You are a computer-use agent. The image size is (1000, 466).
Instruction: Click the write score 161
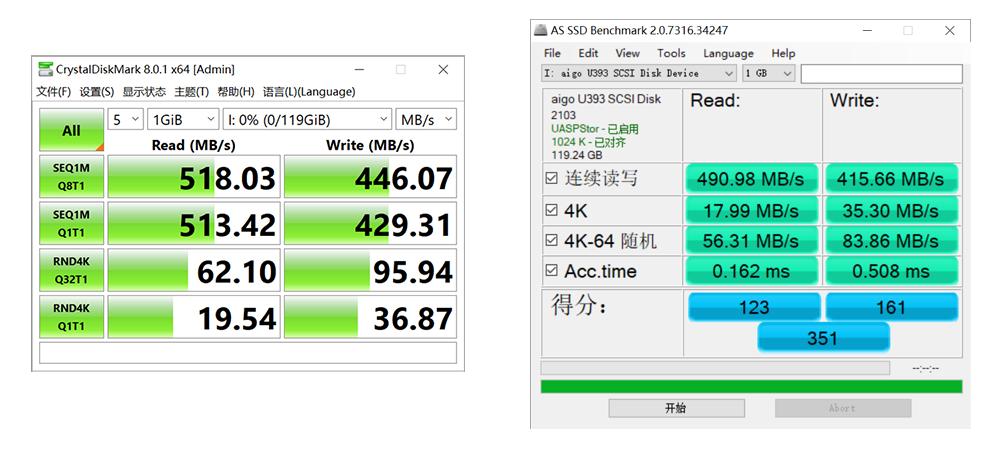click(892, 307)
